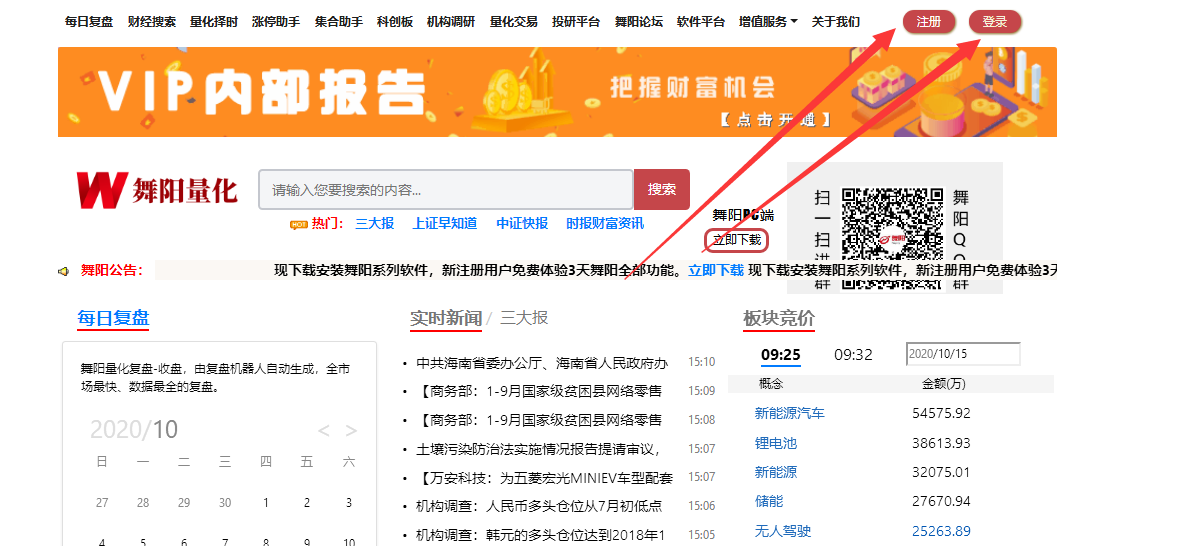Image resolution: width=1179 pixels, height=546 pixels.
Task: Open news 土壤污染防治法实施情况报告
Action: coord(538,449)
